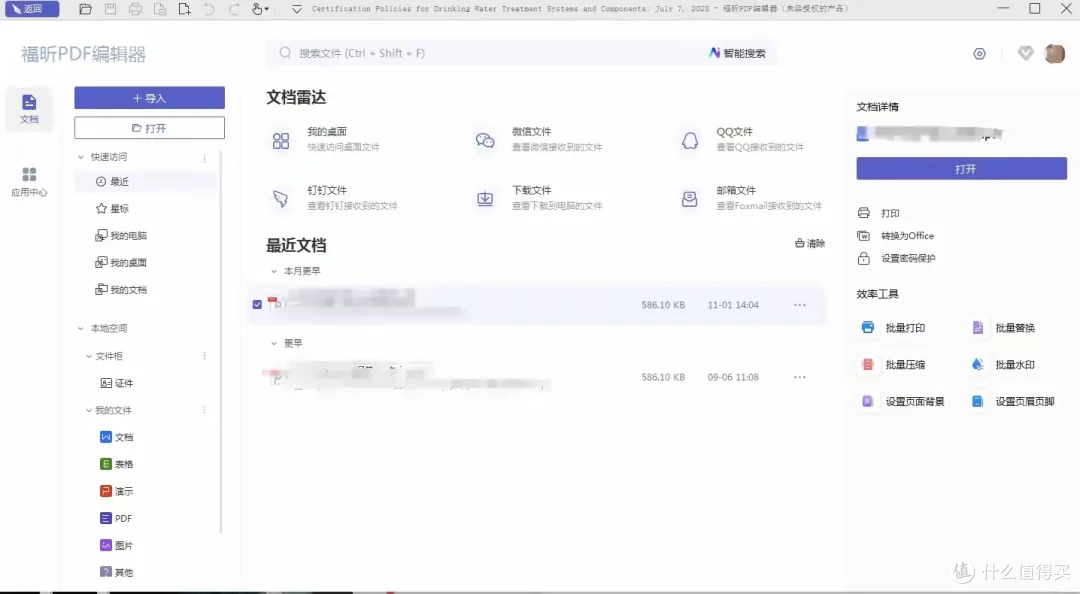Open 我的文件 more options dots
The image size is (1080, 594).
pos(205,410)
